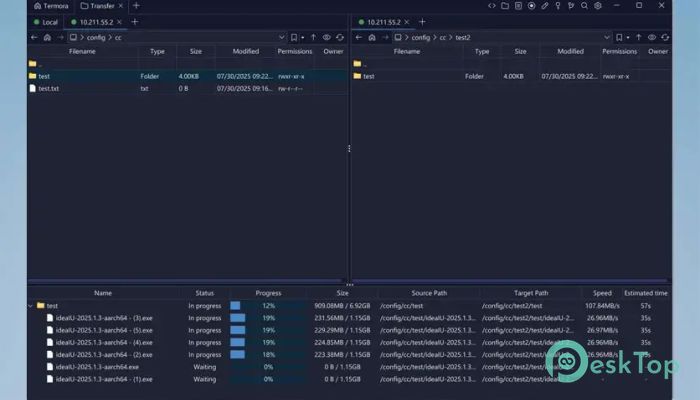Go back in the left file panel
This screenshot has width=700, height=400.
click(x=34, y=38)
